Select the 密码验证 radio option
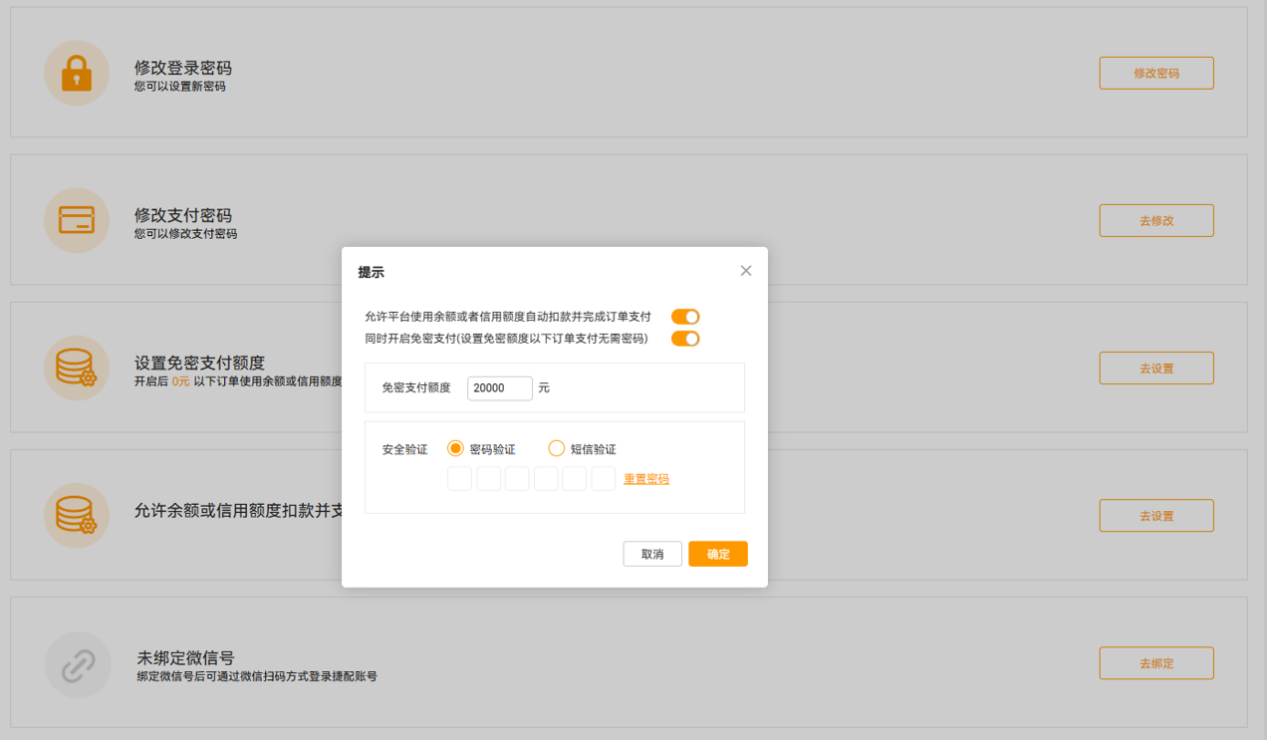 pyautogui.click(x=457, y=448)
